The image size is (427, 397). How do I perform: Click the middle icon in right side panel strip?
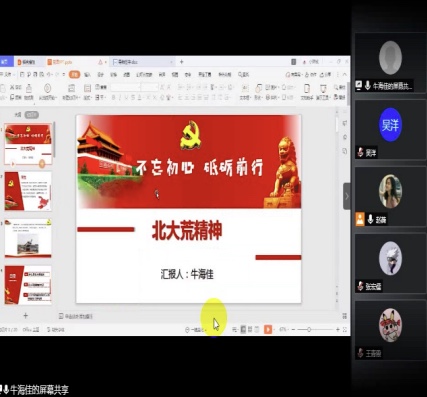click(345, 137)
